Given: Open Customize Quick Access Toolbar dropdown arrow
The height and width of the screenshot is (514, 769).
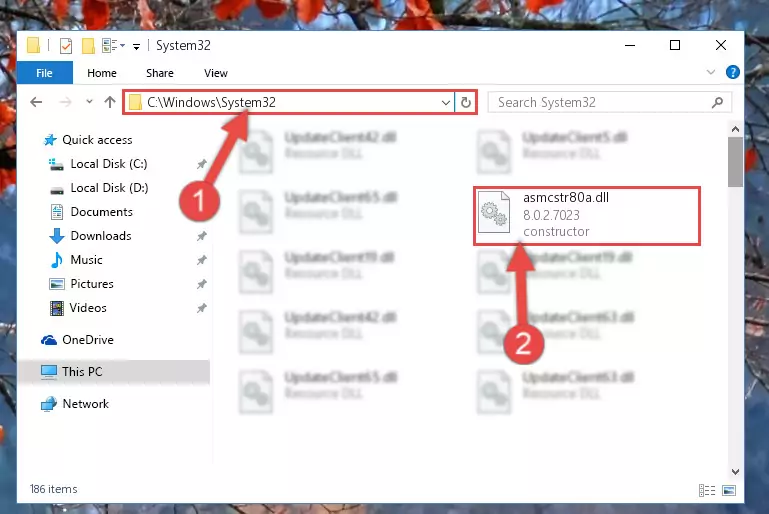Looking at the screenshot, I should [x=136, y=46].
